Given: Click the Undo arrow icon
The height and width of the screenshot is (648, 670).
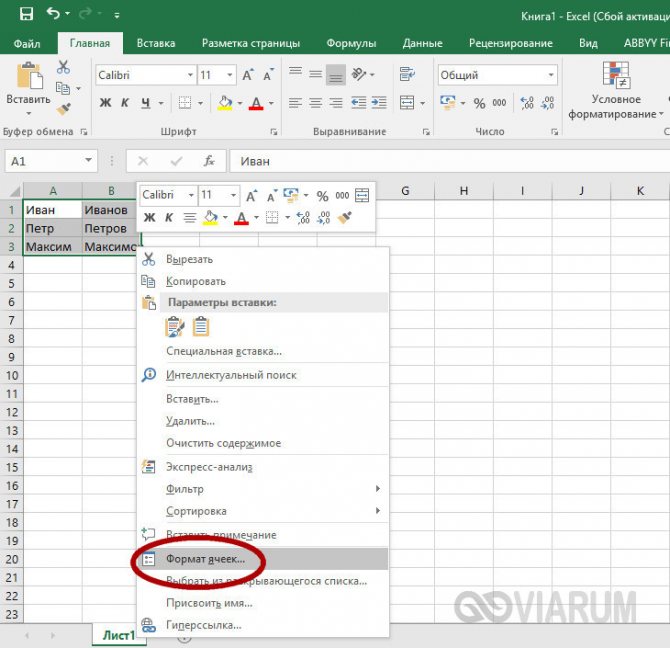Looking at the screenshot, I should (53, 14).
